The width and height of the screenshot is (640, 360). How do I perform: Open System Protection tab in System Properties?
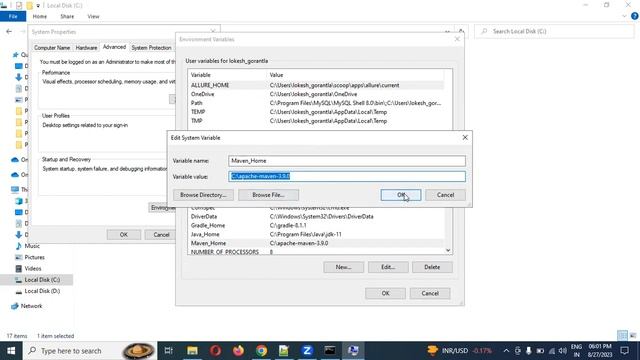coord(151,48)
